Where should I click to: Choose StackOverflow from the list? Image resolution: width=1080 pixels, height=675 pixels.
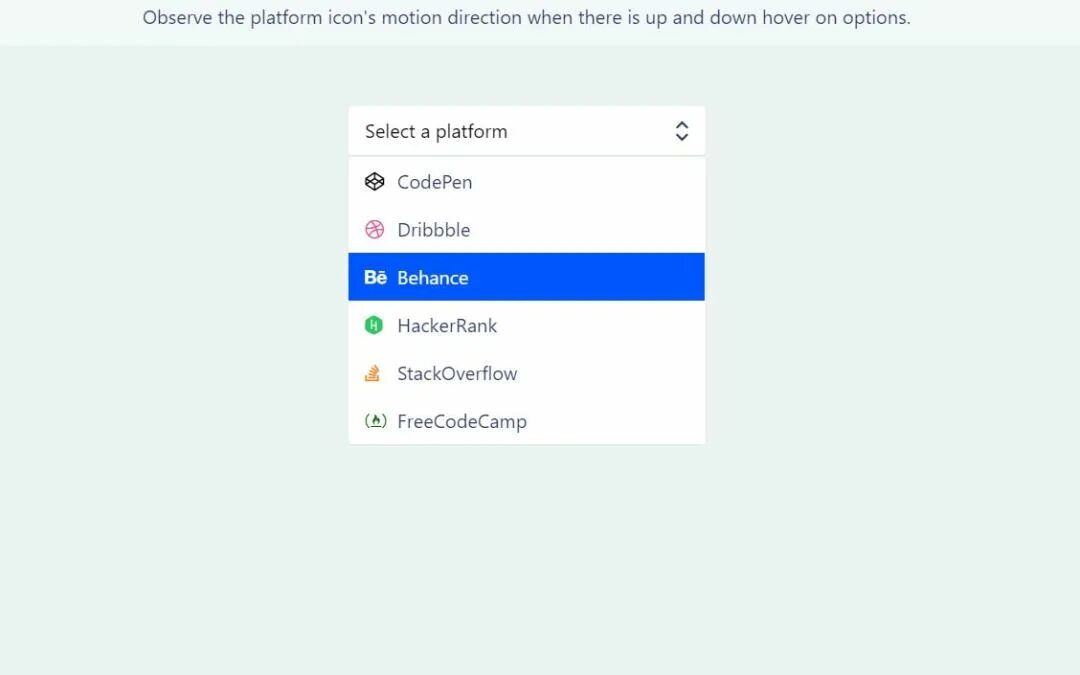[457, 374]
